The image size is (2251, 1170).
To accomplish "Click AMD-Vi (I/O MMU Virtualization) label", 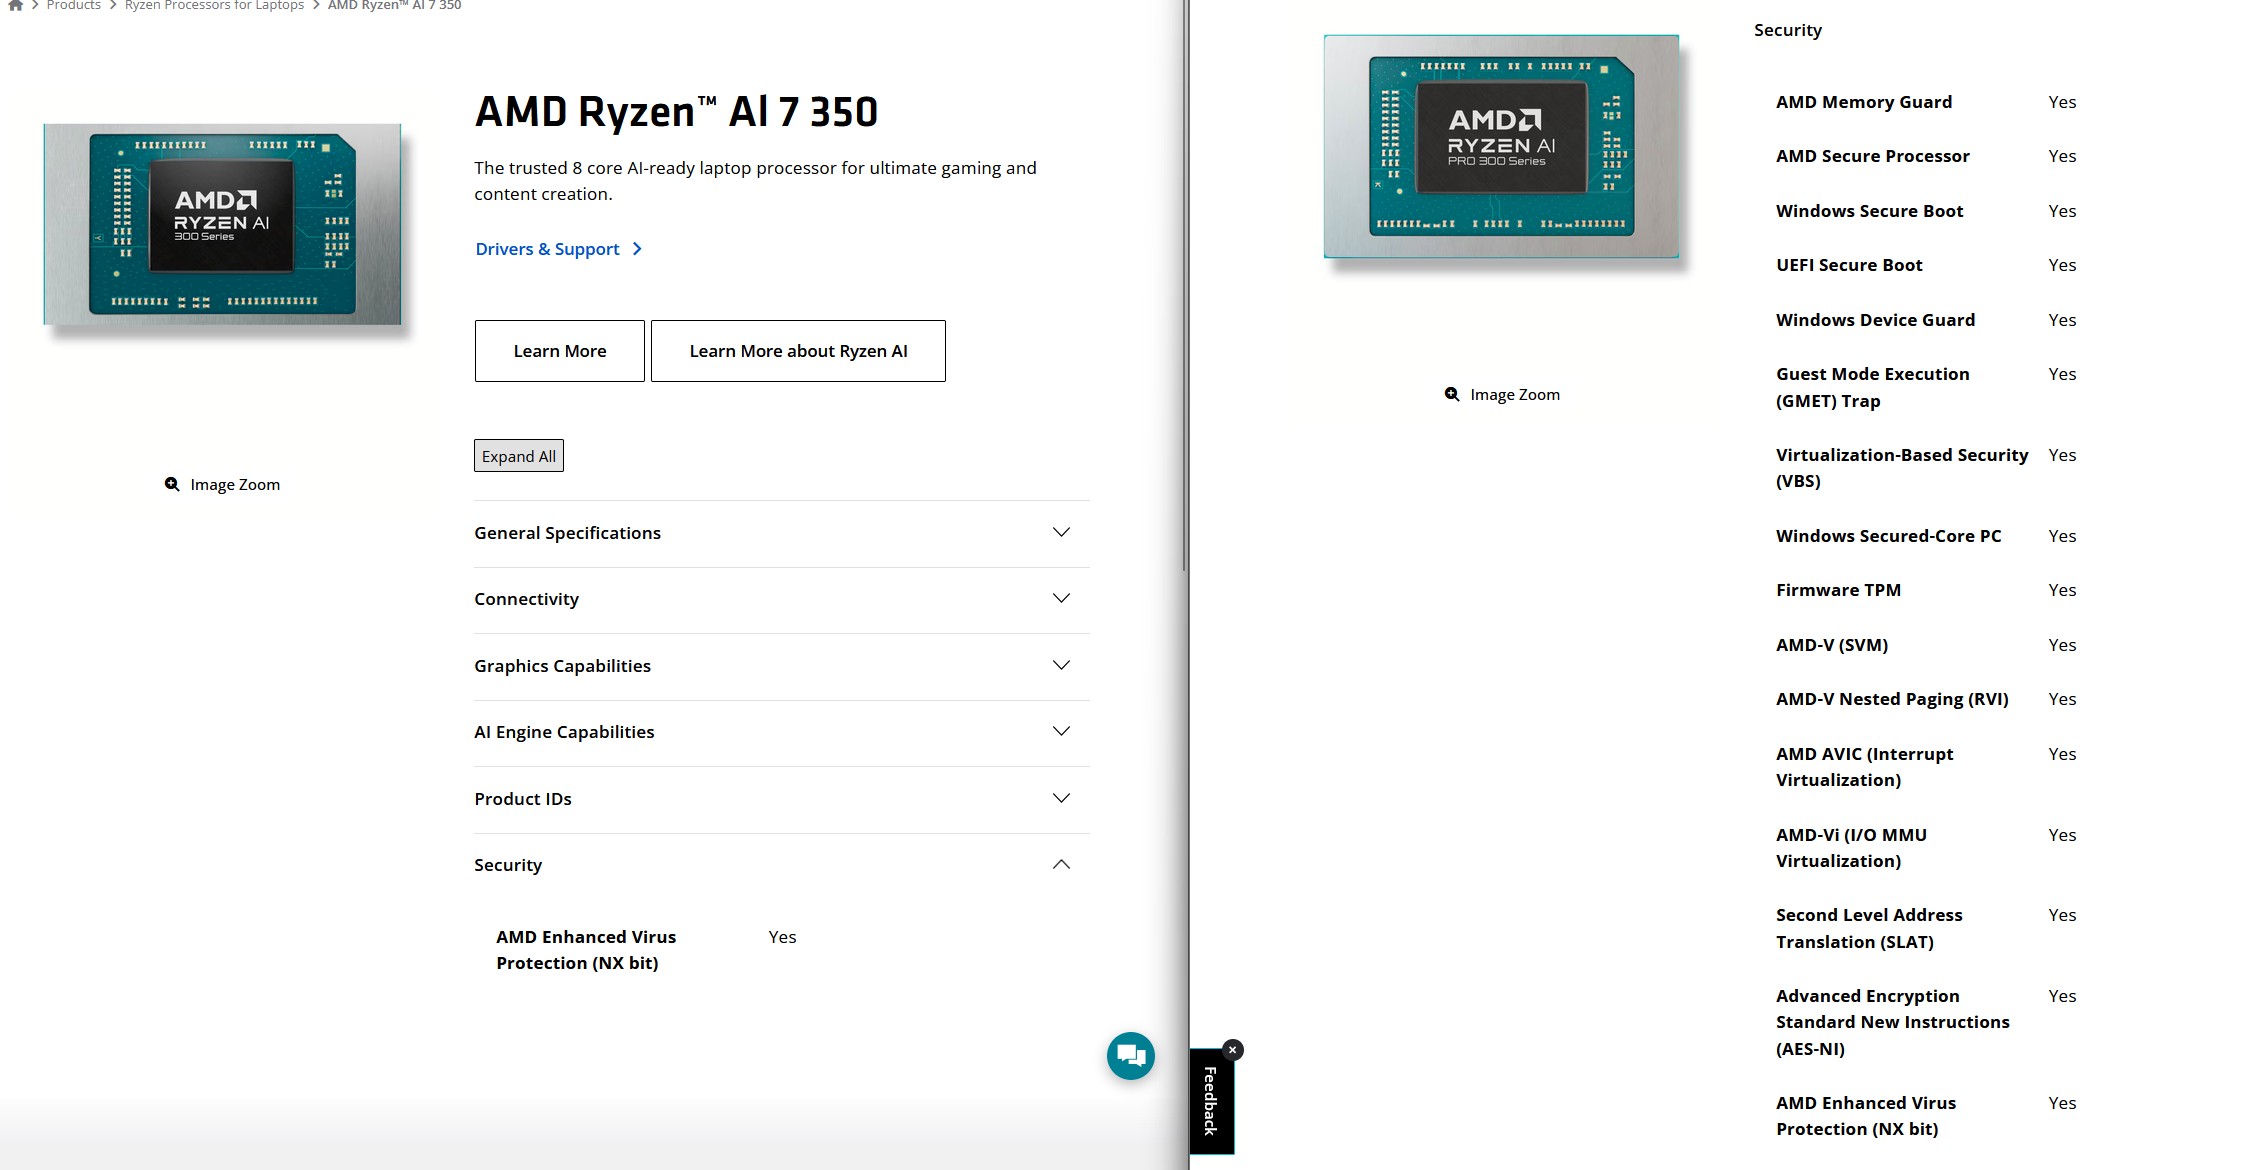I will (1851, 848).
